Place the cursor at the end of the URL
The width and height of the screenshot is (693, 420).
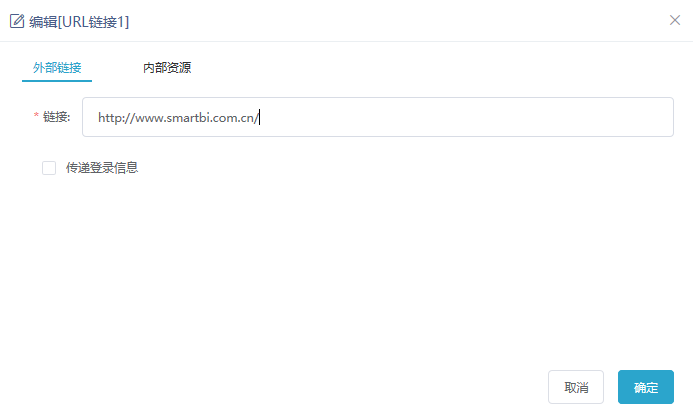[x=259, y=118]
